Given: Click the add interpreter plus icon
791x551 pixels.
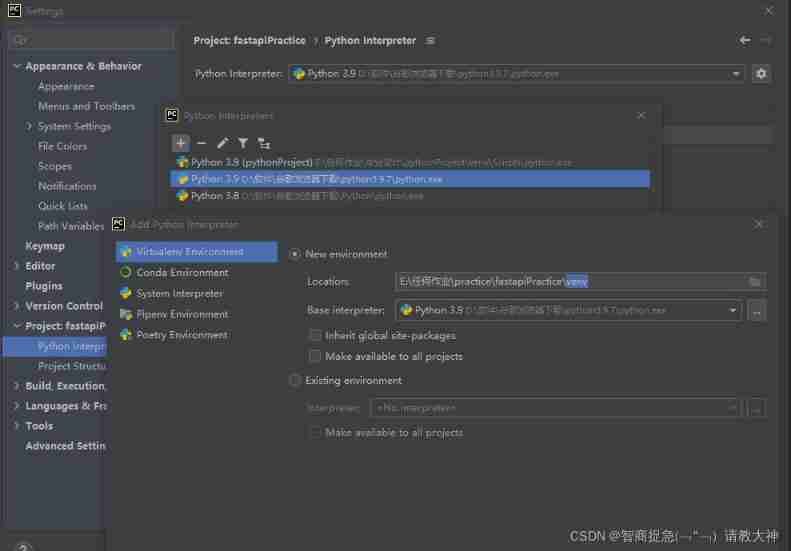Looking at the screenshot, I should 180,143.
